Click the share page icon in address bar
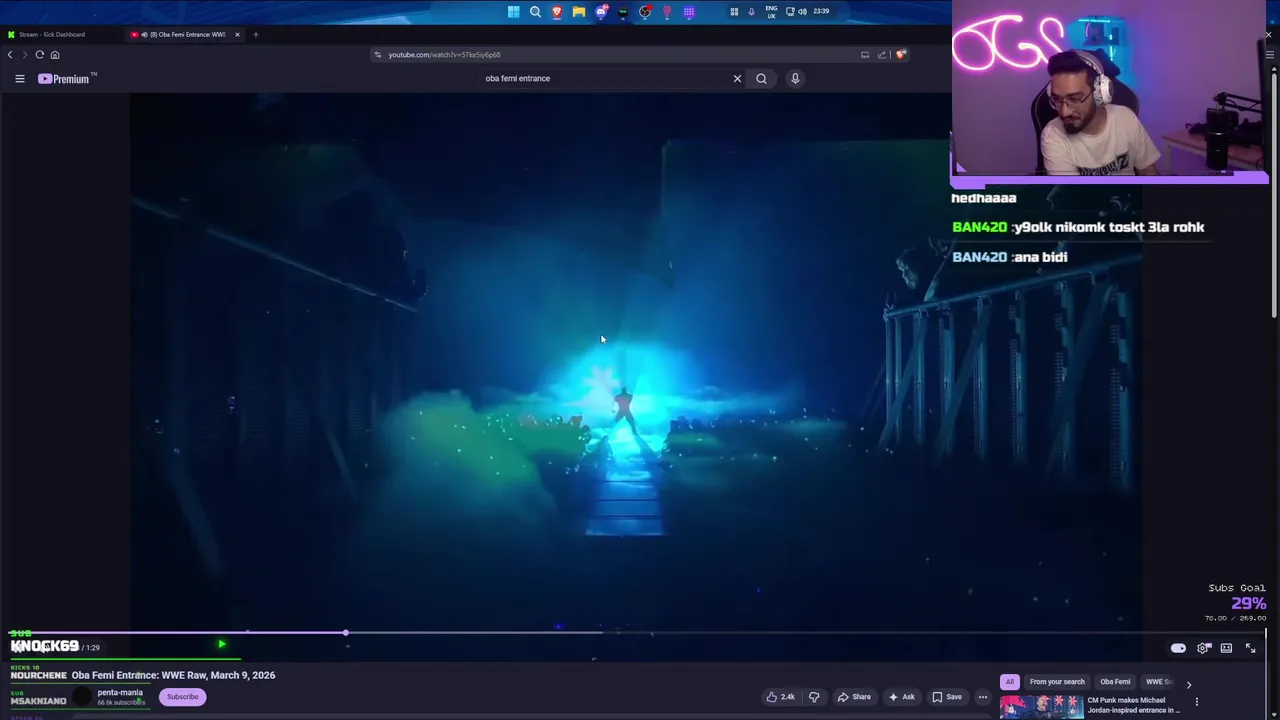1280x720 pixels. point(882,55)
